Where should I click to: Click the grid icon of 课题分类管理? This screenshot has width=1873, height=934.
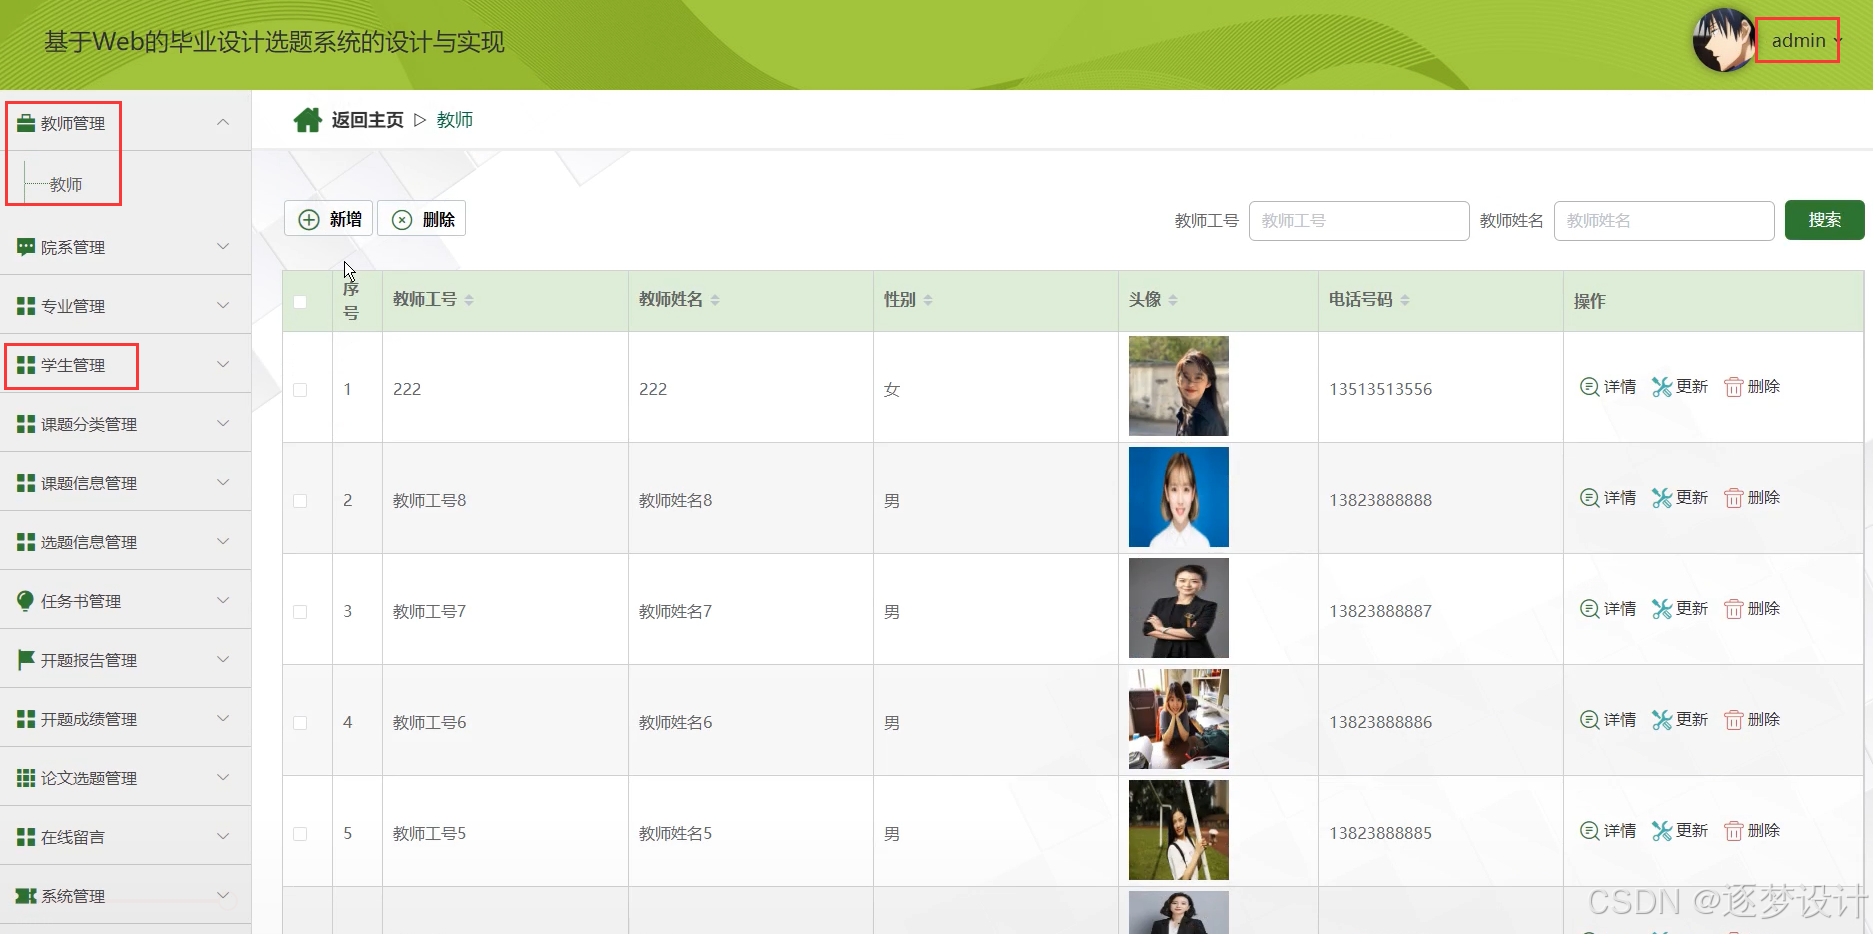(26, 424)
